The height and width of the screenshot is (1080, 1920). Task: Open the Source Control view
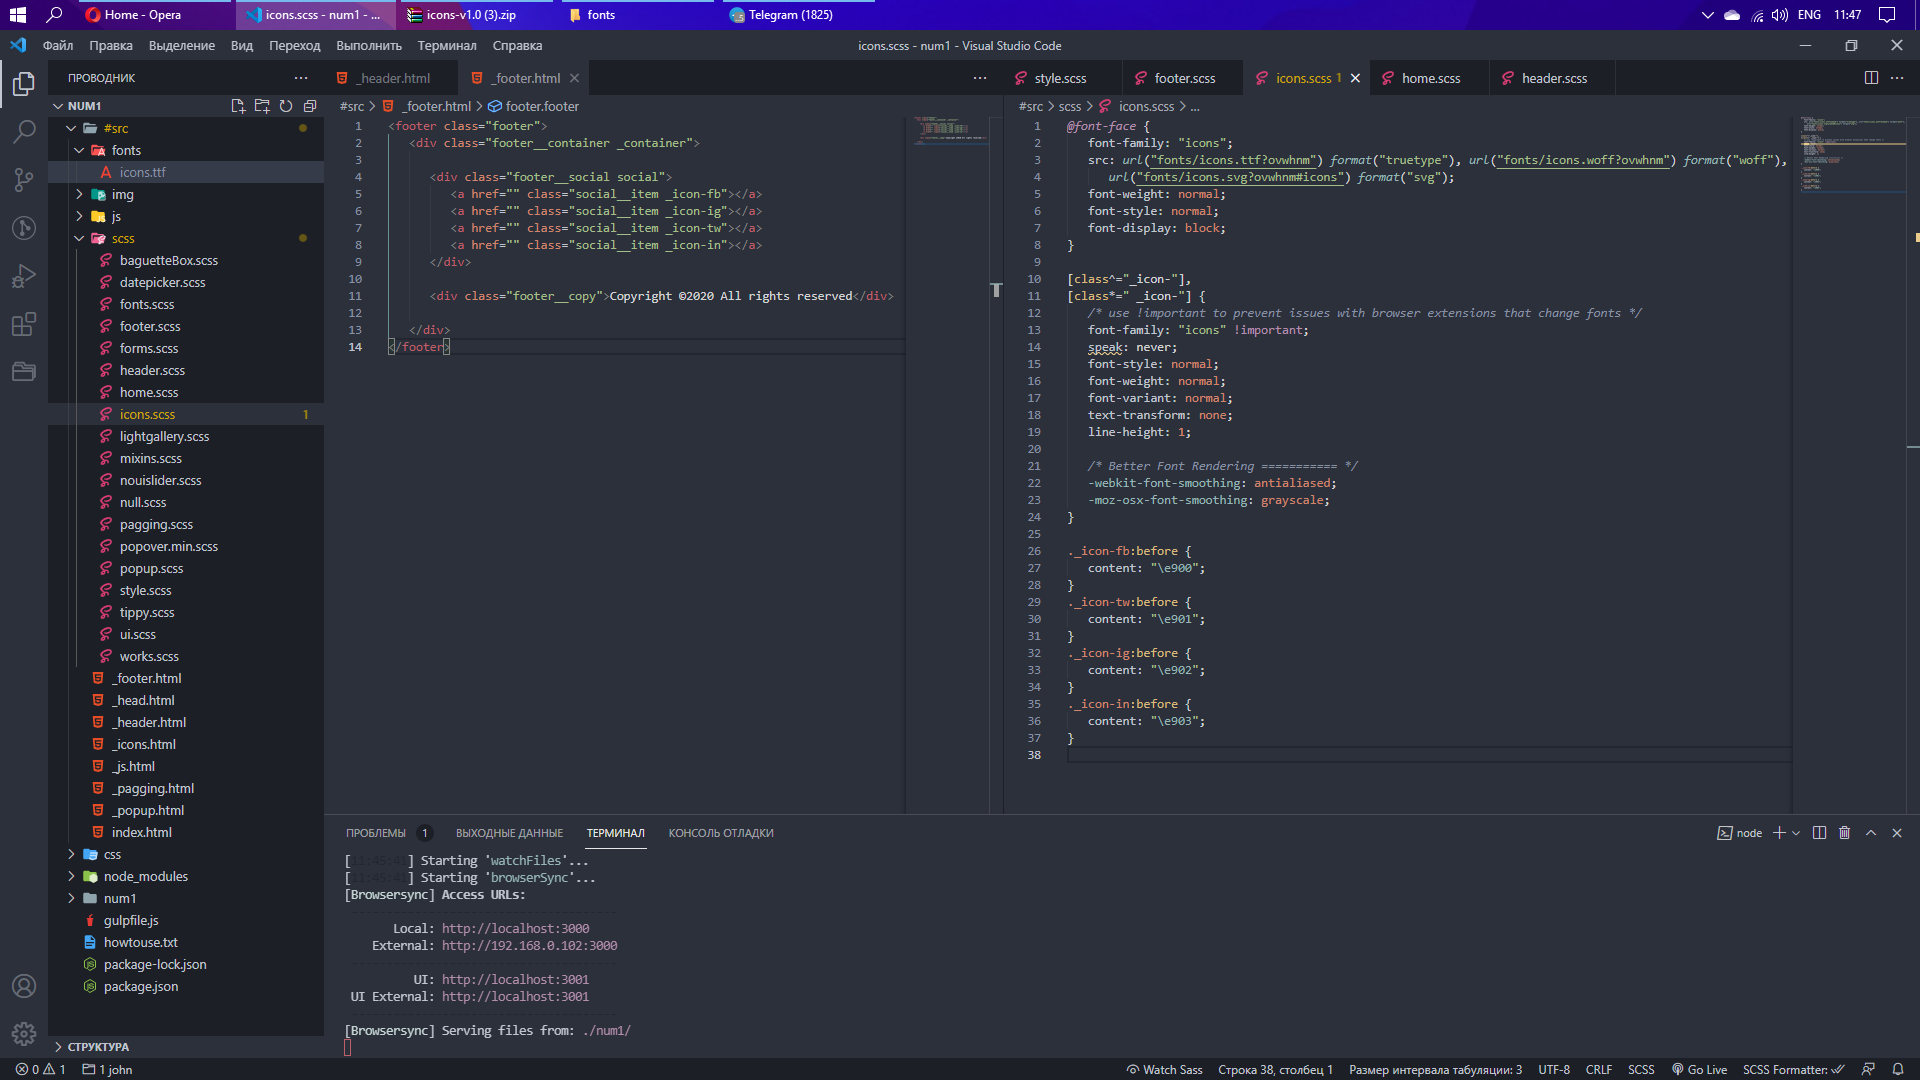click(24, 180)
